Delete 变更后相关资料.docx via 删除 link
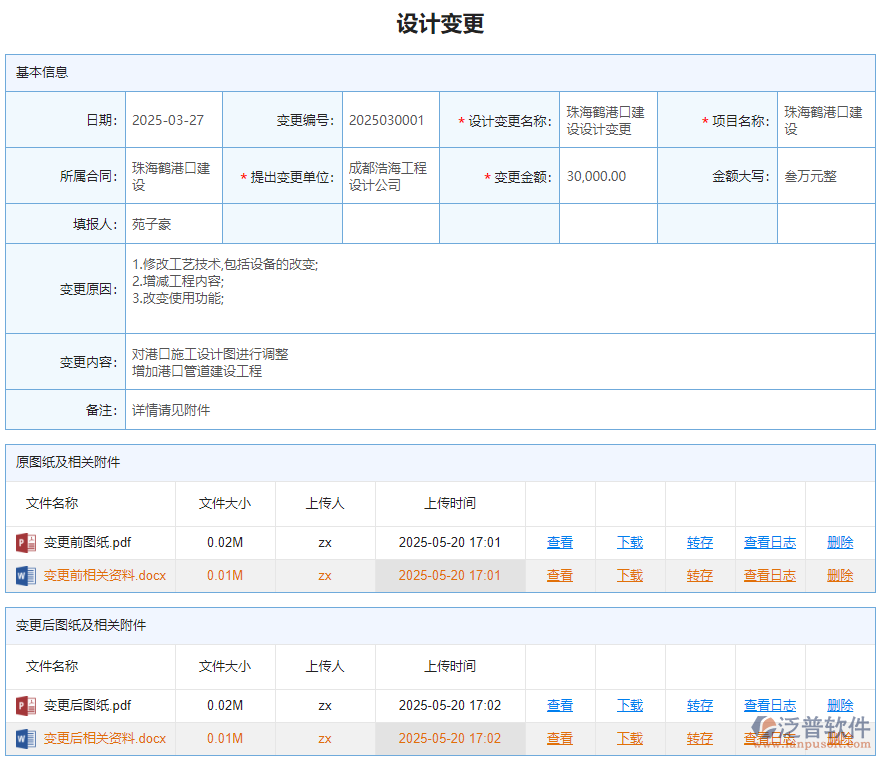 pyautogui.click(x=839, y=738)
